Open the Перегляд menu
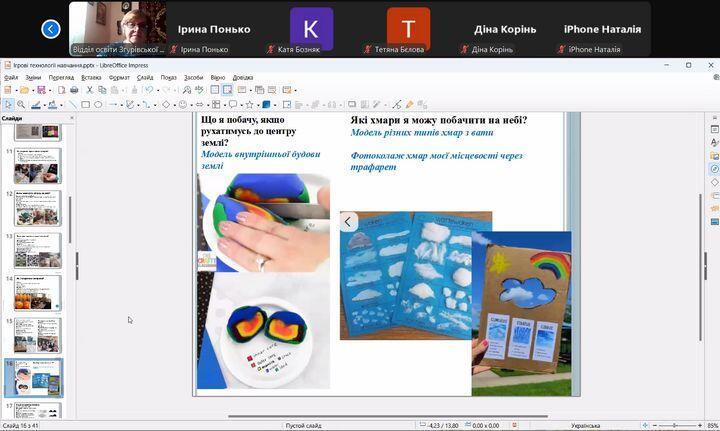The width and height of the screenshot is (720, 431). point(61,78)
